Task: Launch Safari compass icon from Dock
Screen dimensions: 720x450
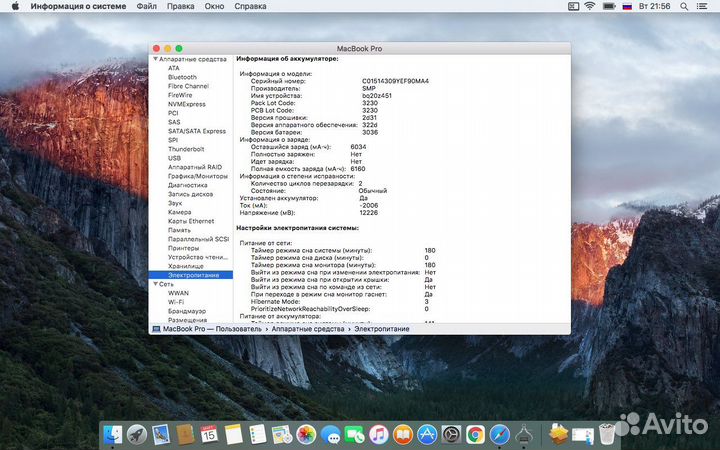Action: point(500,434)
